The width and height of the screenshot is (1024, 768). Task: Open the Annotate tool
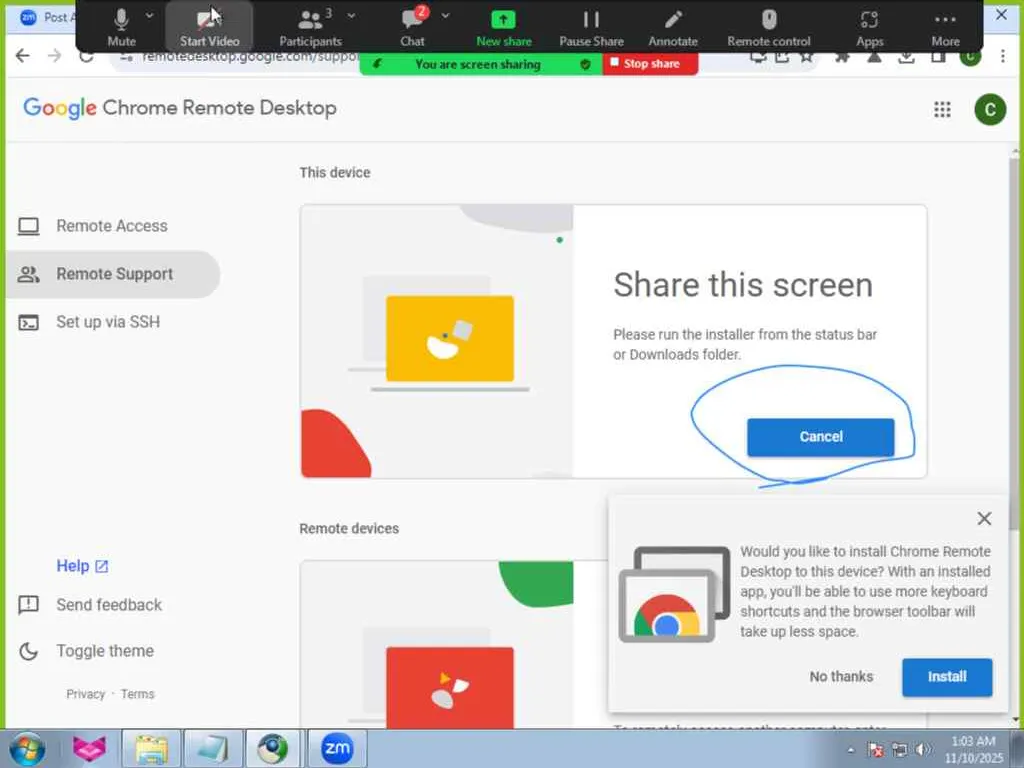coord(673,27)
